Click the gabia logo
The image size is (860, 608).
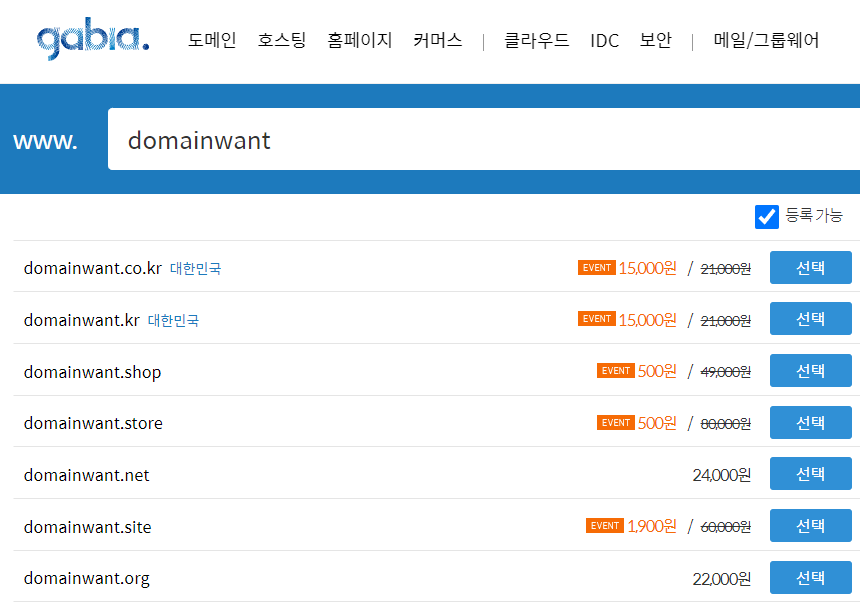[93, 38]
